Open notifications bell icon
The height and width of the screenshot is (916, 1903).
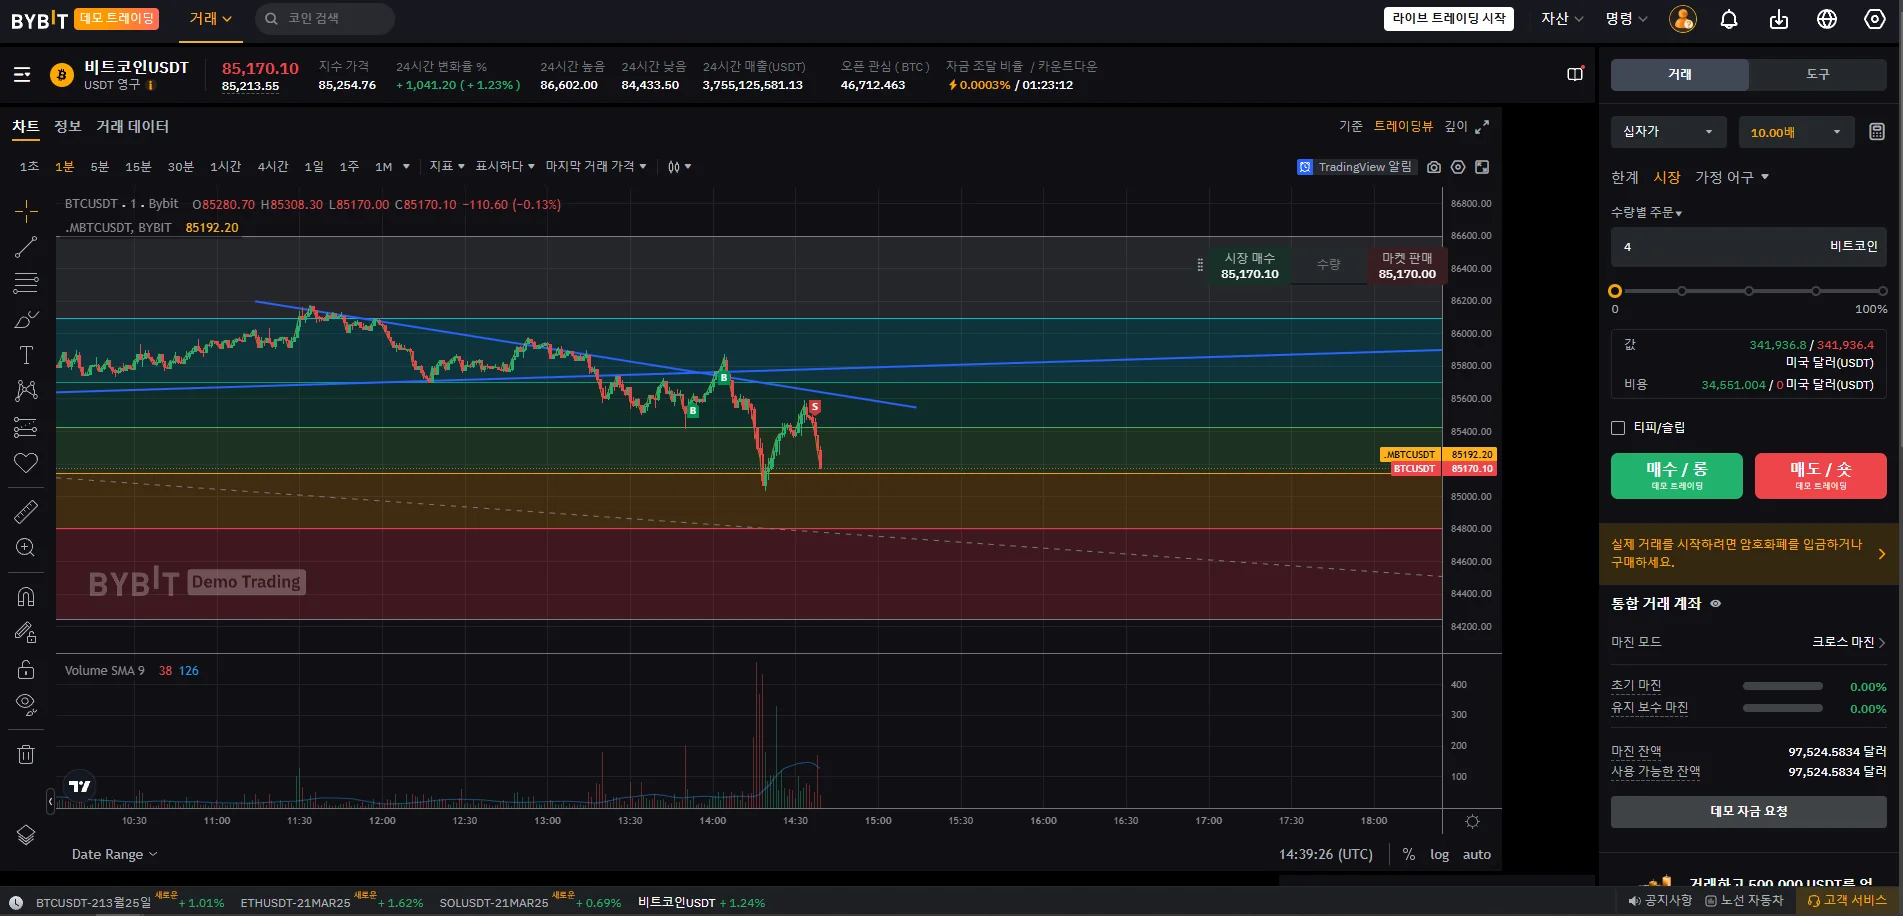[1729, 19]
